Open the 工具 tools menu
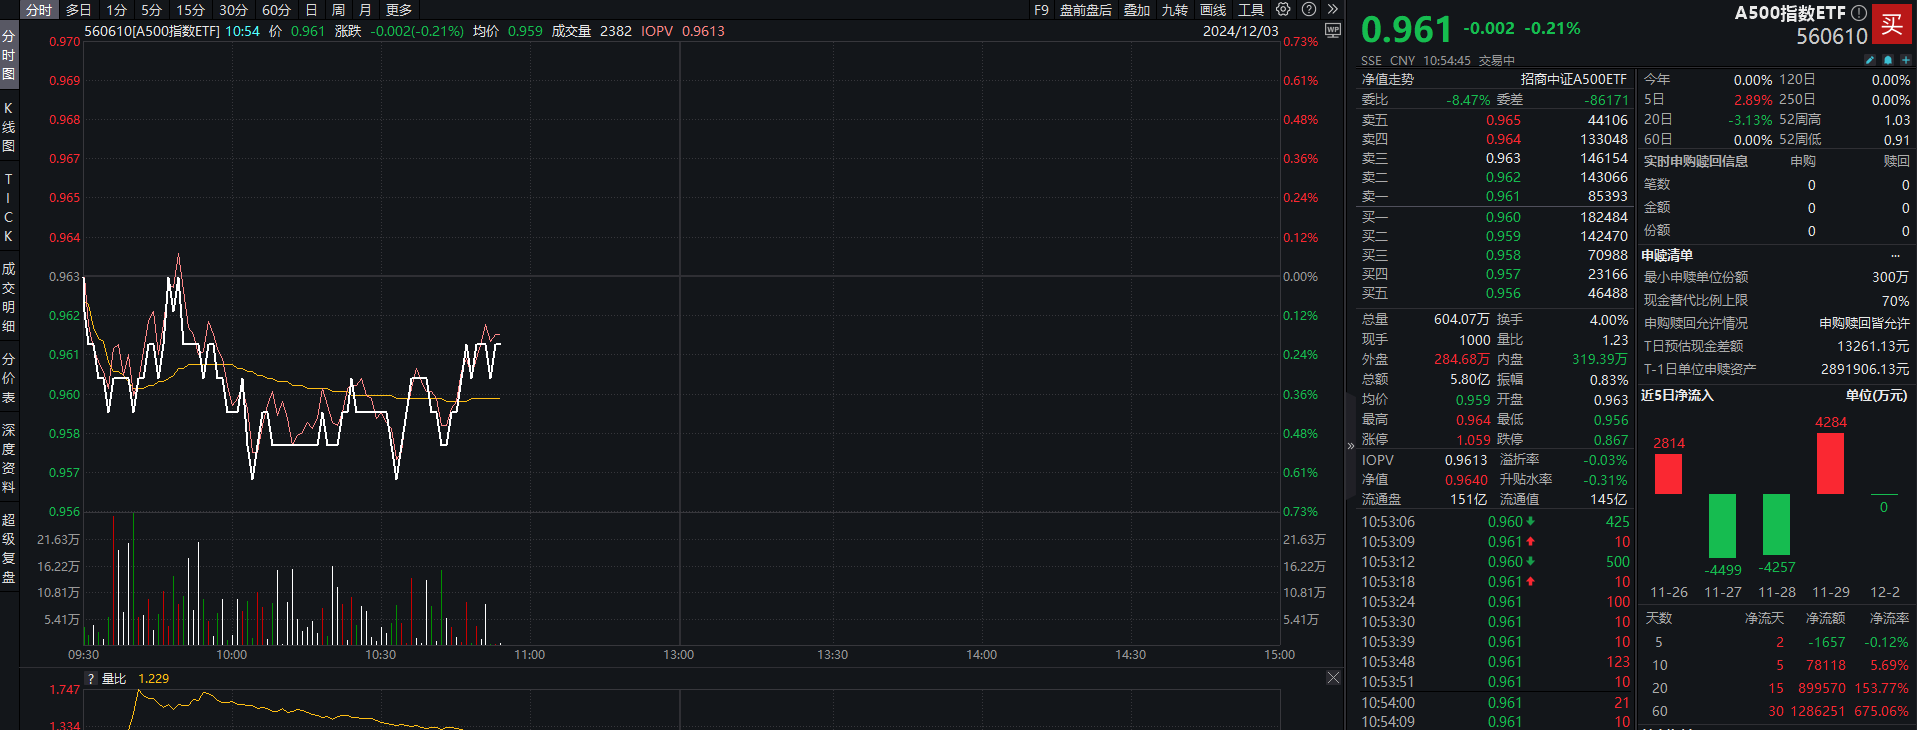The width and height of the screenshot is (1917, 730). pyautogui.click(x=1251, y=10)
